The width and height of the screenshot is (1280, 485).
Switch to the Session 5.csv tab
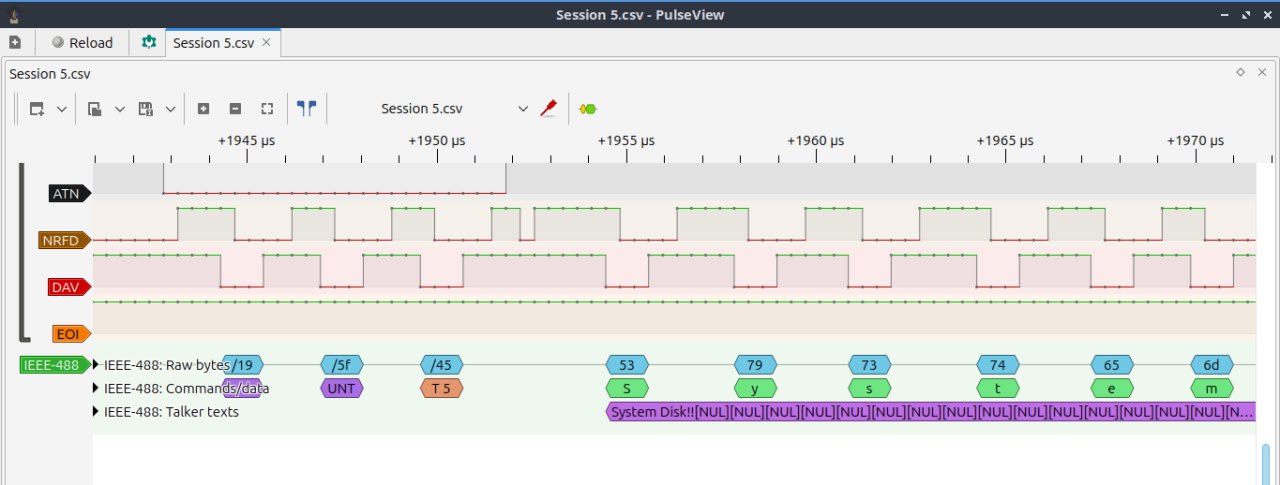(x=213, y=43)
